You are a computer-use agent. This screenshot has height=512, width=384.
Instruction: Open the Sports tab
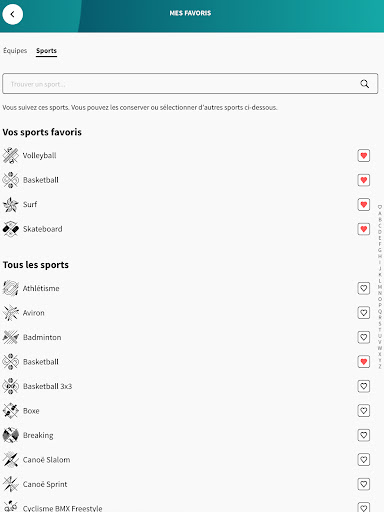coord(46,51)
